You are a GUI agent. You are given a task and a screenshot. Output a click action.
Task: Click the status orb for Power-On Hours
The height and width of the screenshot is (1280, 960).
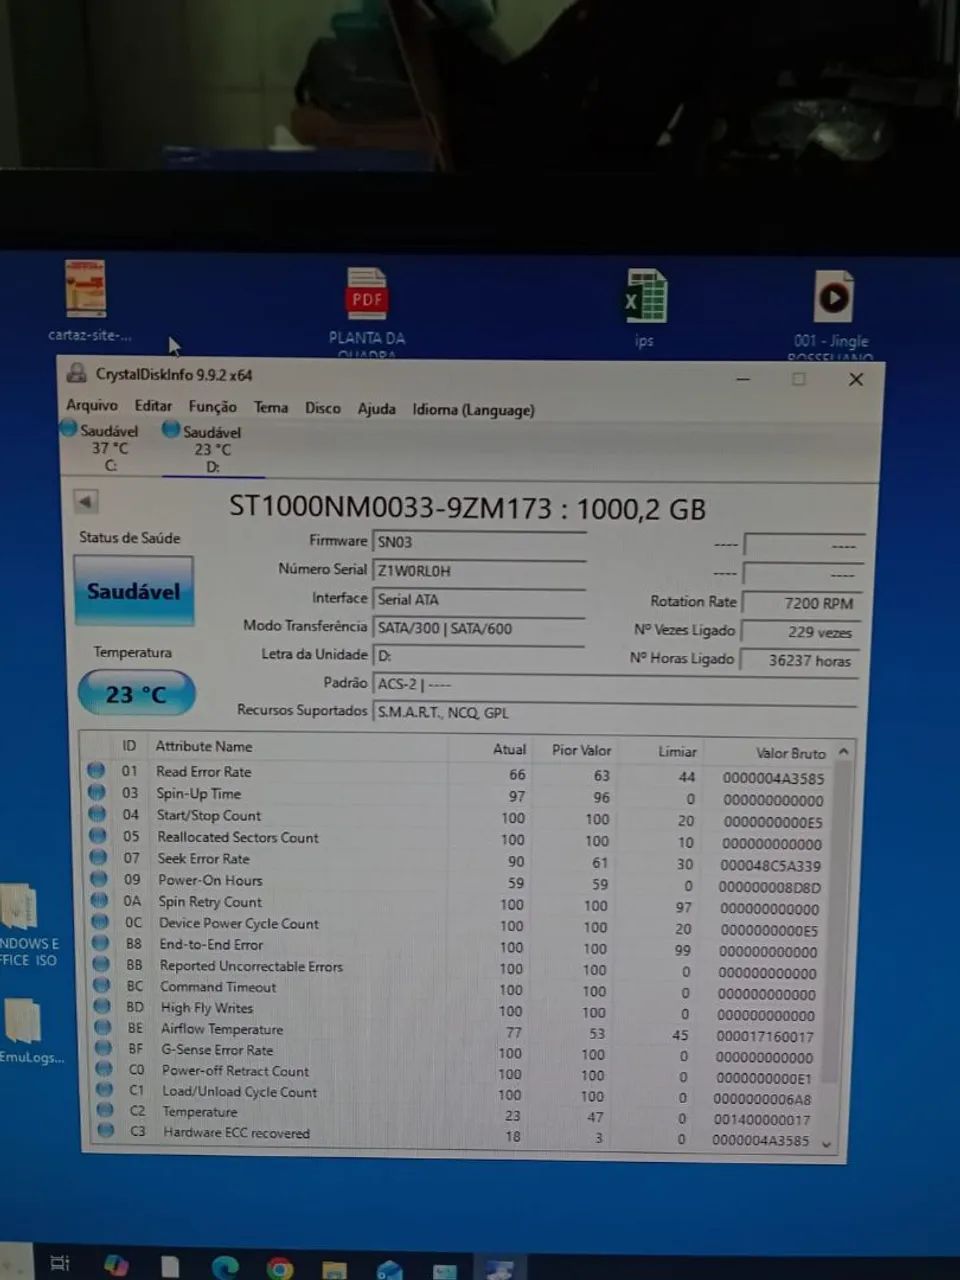(99, 879)
